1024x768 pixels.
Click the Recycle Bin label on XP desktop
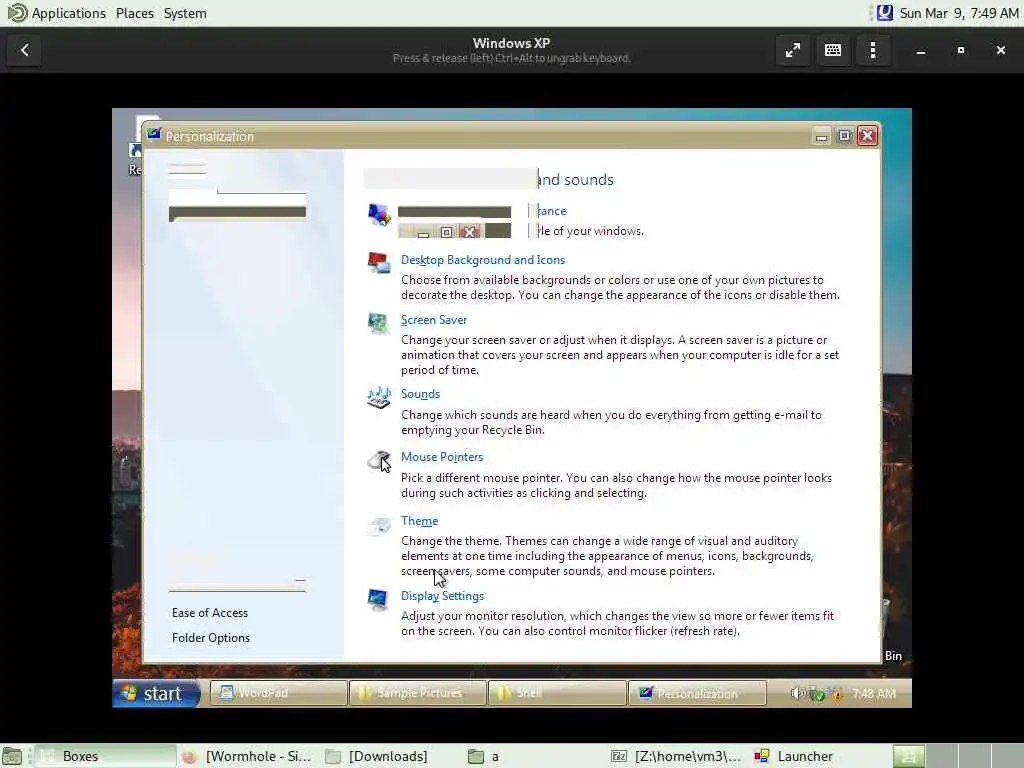[893, 656]
